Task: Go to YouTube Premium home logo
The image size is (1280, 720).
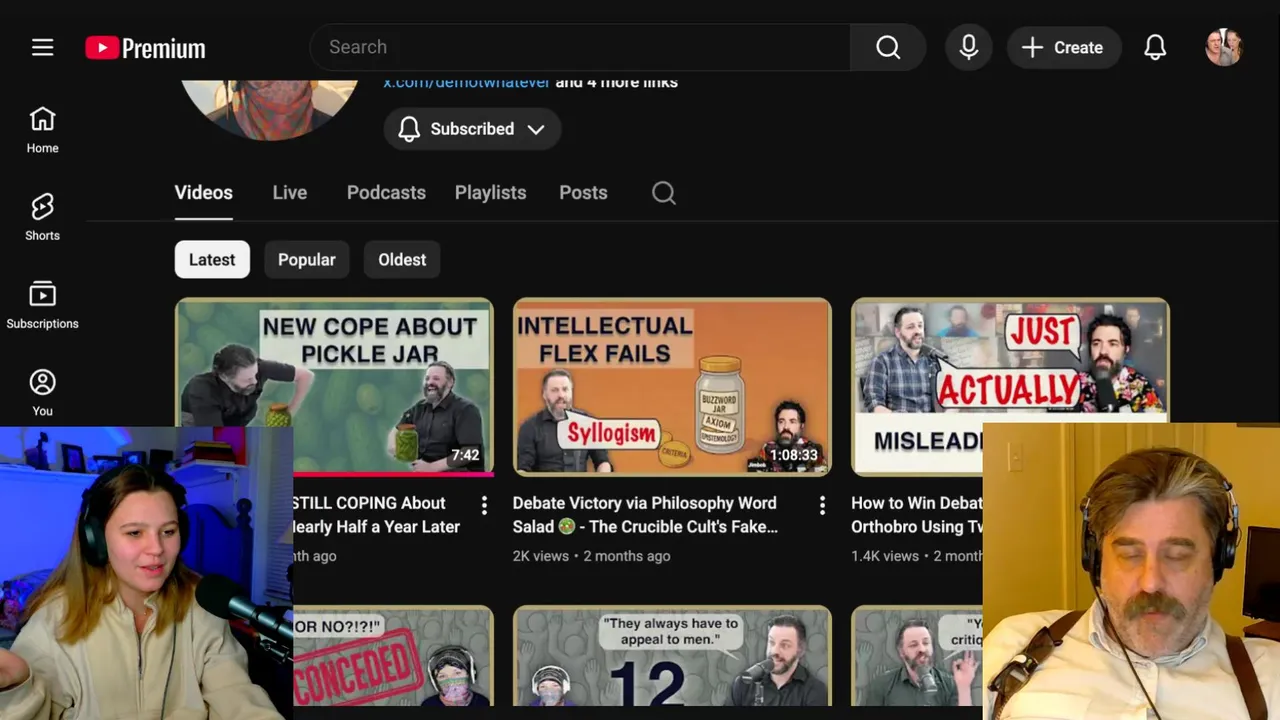Action: (x=145, y=48)
